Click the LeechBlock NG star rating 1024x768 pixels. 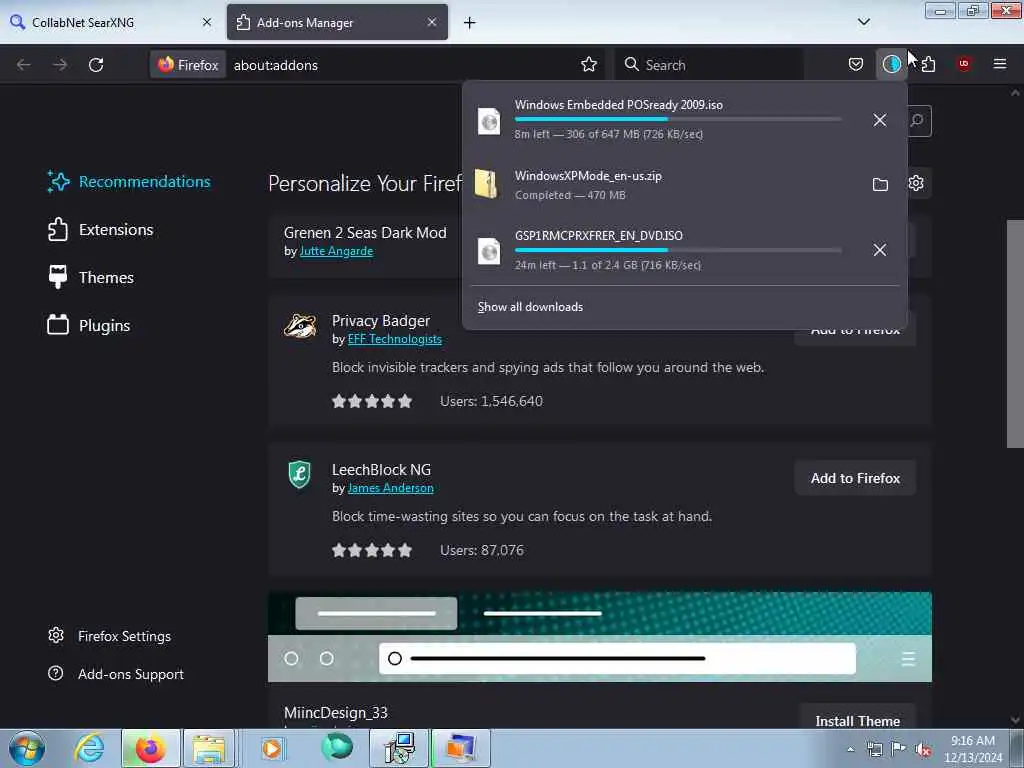tap(372, 550)
